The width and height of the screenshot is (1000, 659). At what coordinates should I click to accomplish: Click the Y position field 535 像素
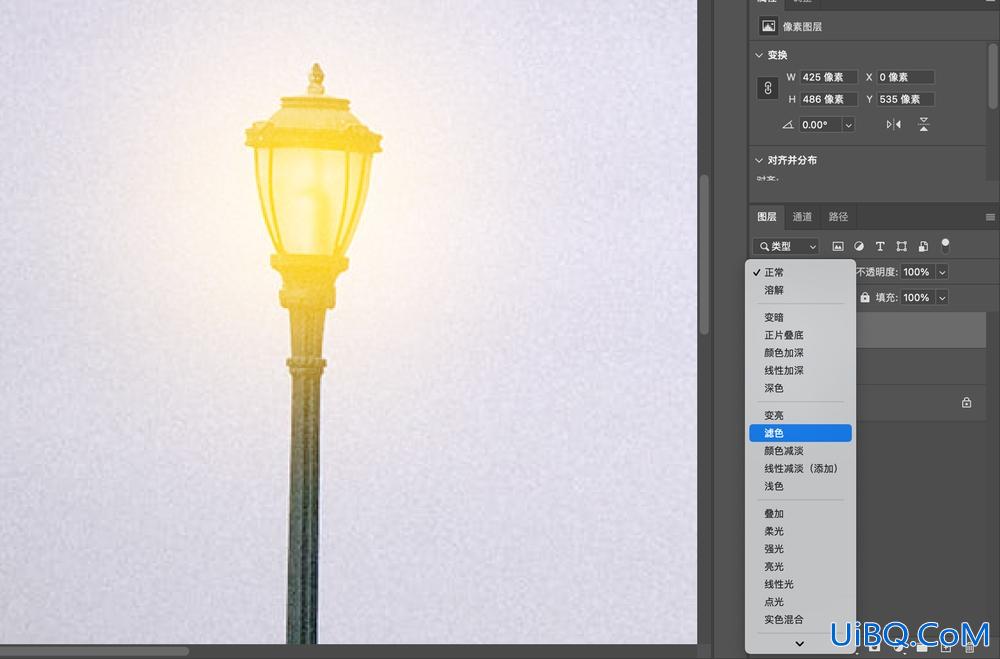point(906,99)
